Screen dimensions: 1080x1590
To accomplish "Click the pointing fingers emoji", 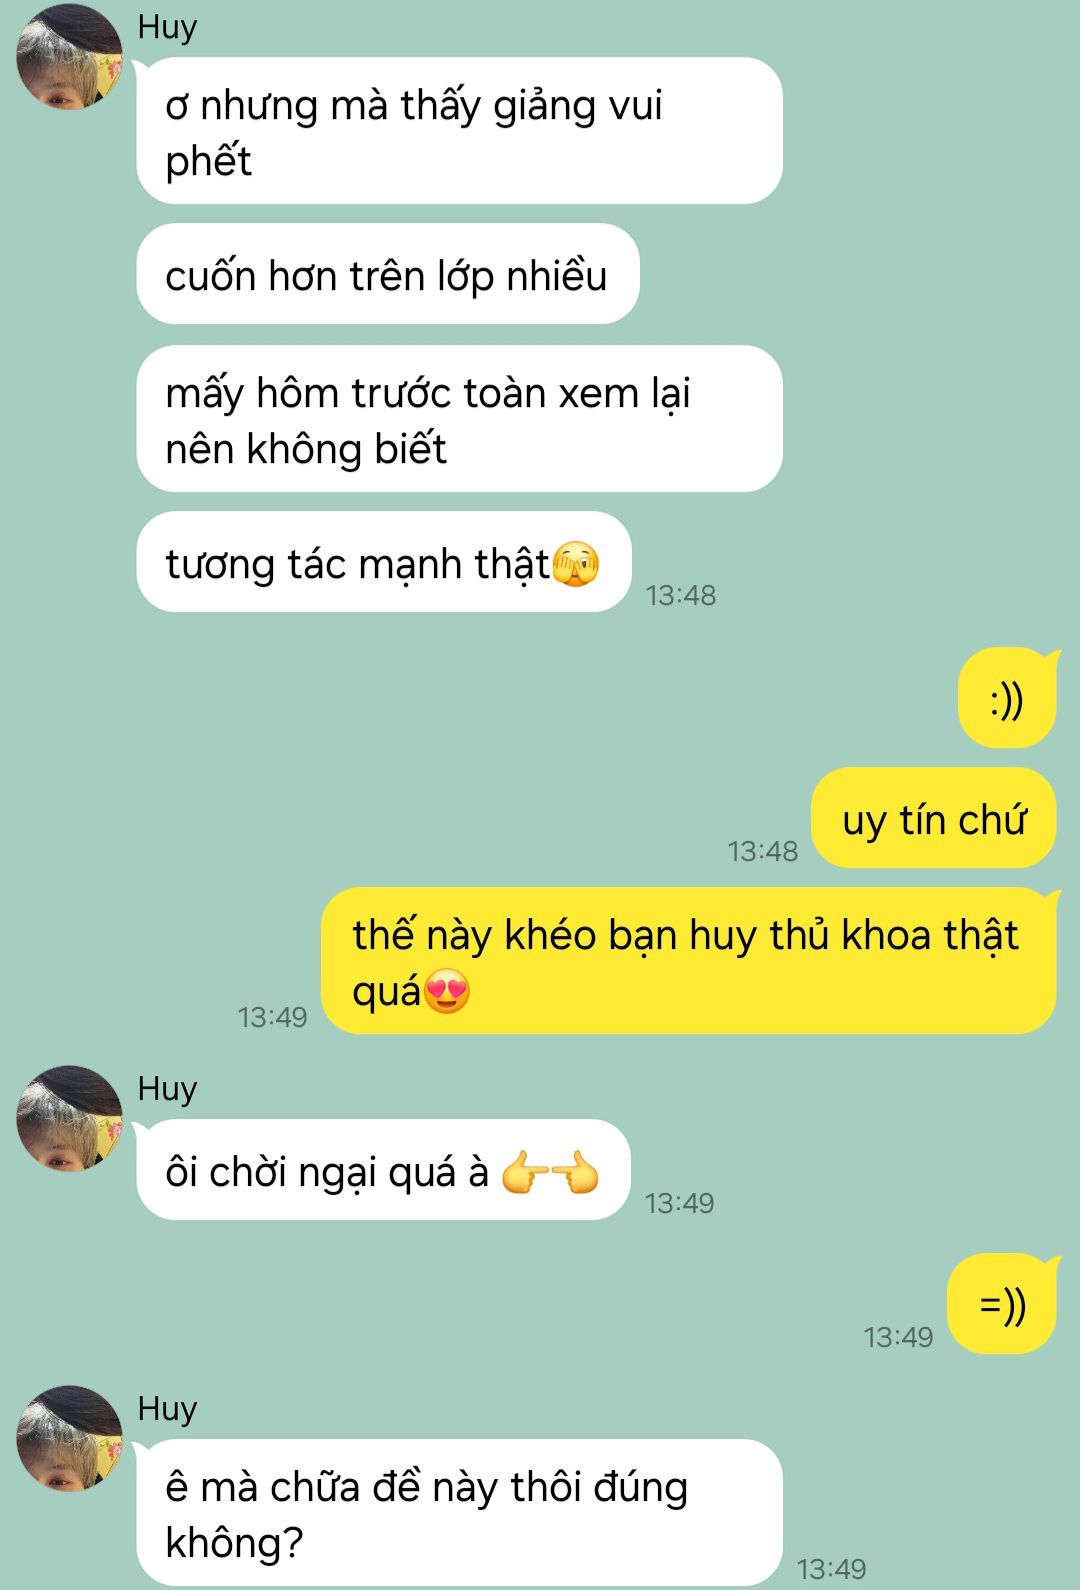I will point(550,1172).
